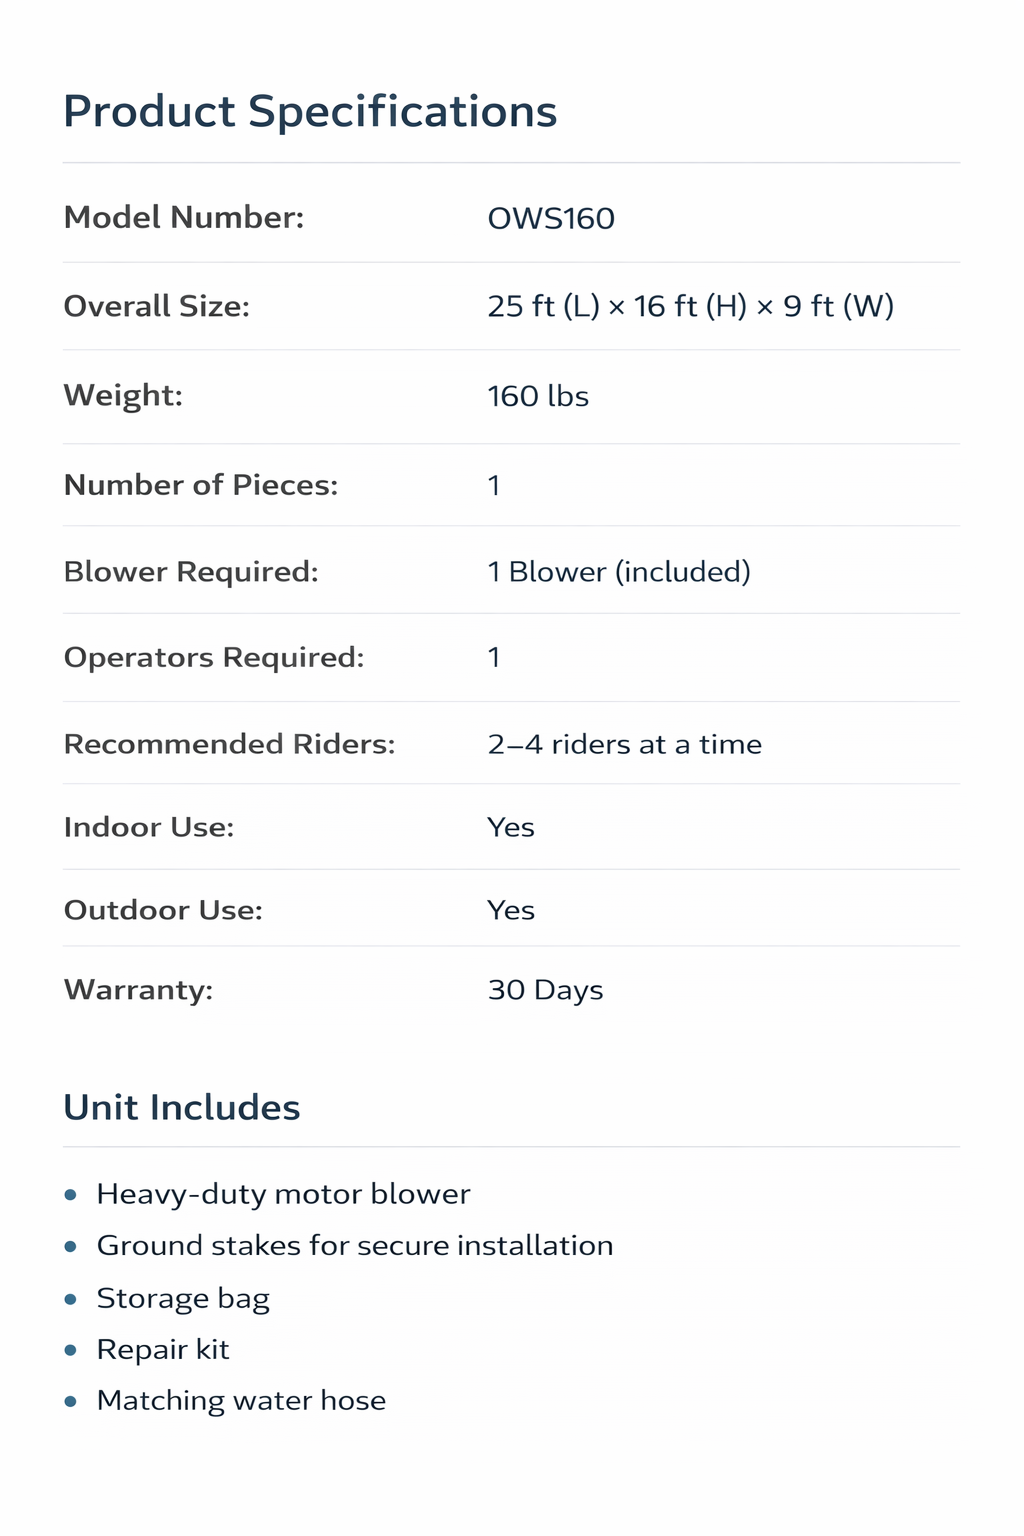Click the Ground stakes for secure installation item
1024x1536 pixels.
click(x=355, y=1246)
